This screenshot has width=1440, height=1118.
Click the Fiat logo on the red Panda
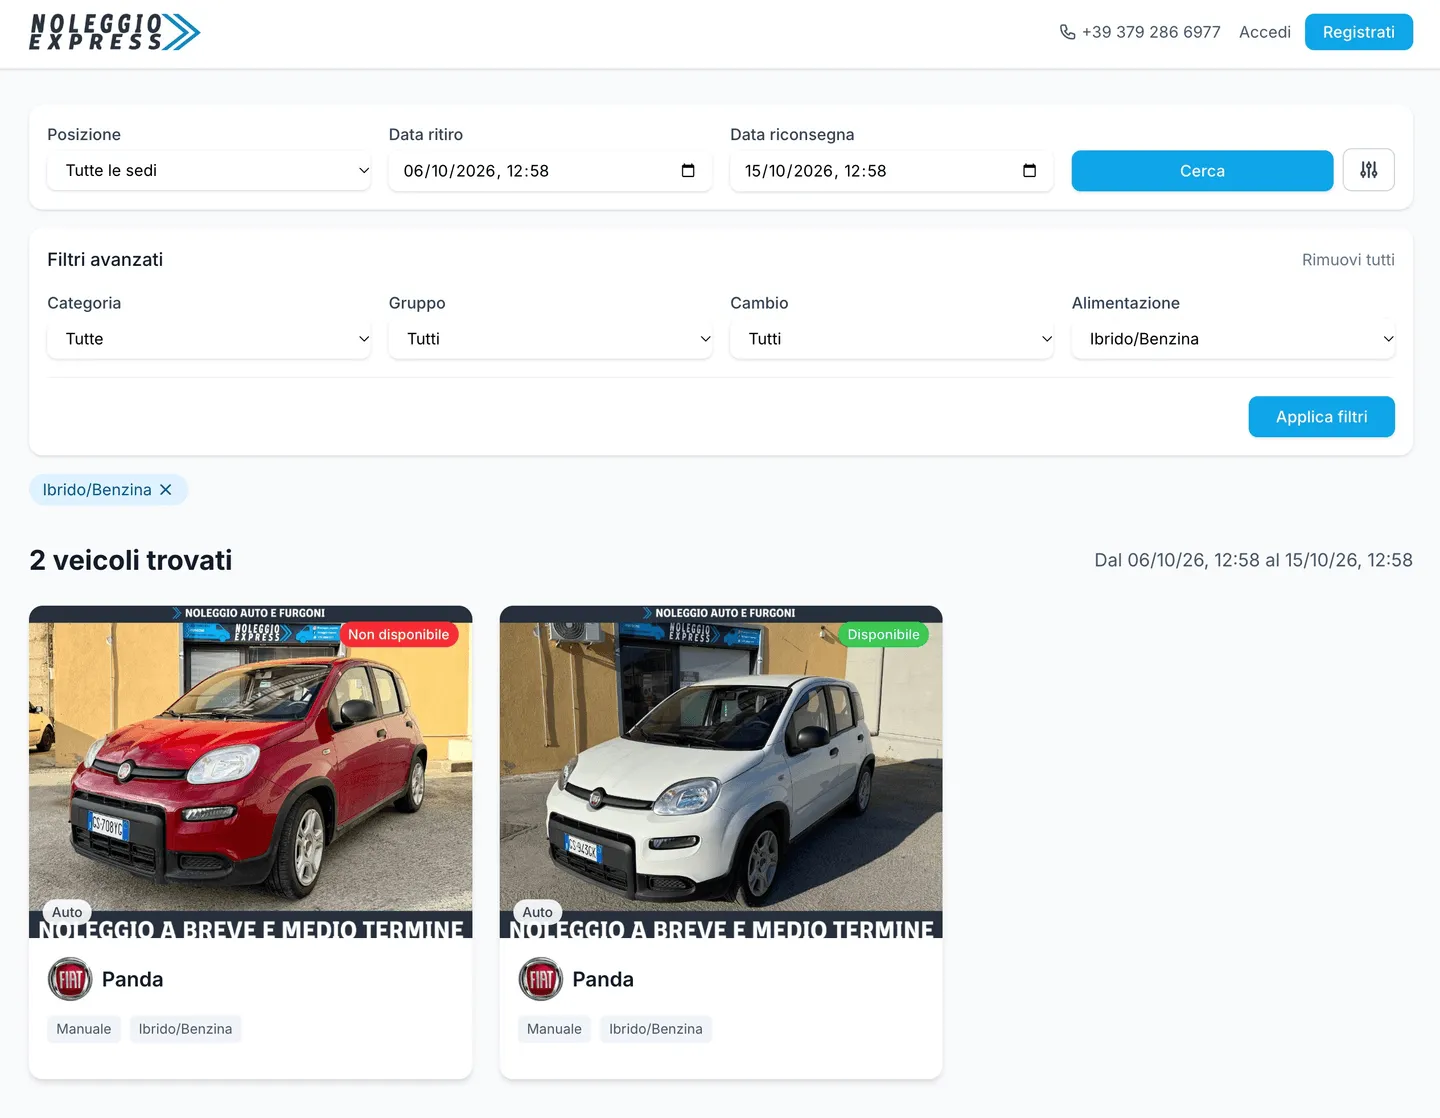70,979
